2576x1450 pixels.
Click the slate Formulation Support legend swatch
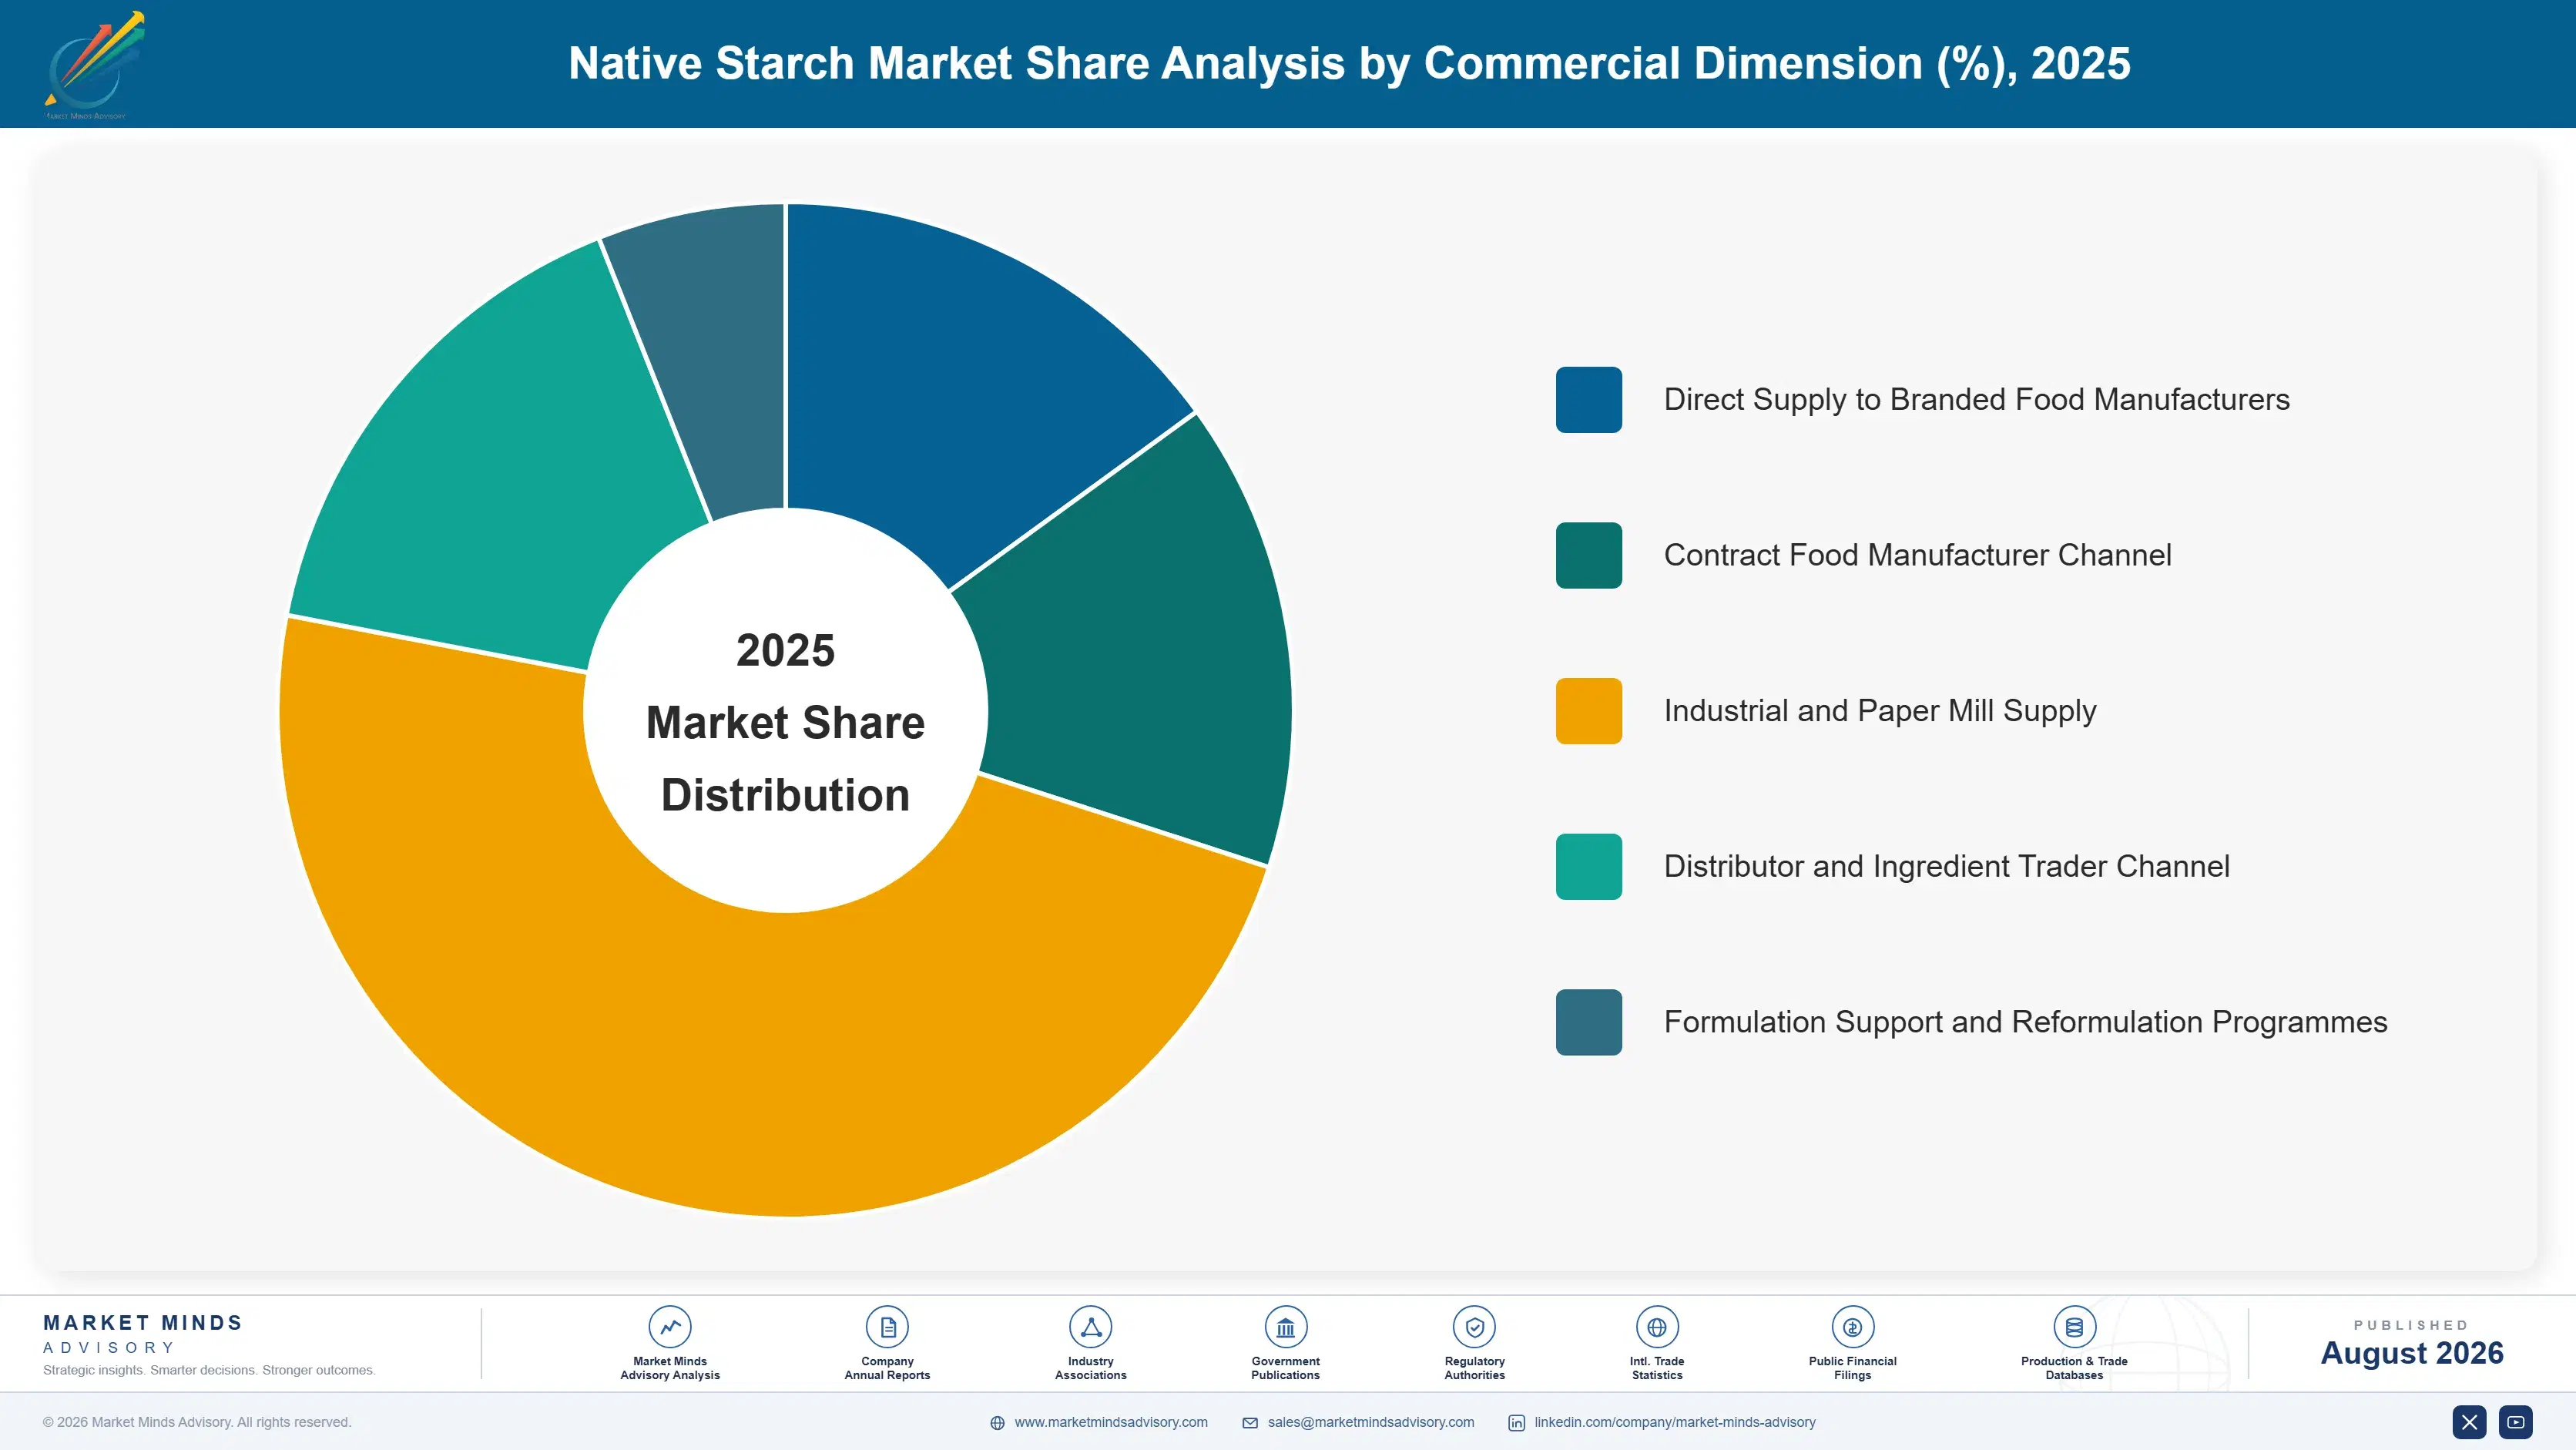(x=1588, y=1022)
